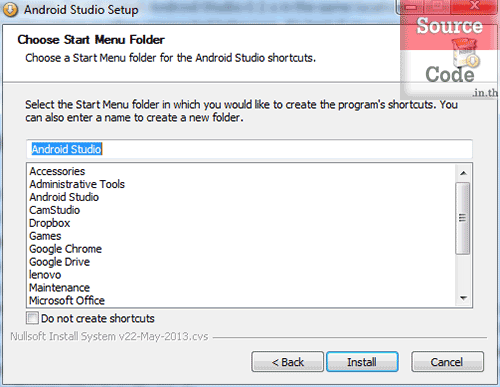The height and width of the screenshot is (387, 500).
Task: Select the Games folder entry
Action: coord(45,236)
